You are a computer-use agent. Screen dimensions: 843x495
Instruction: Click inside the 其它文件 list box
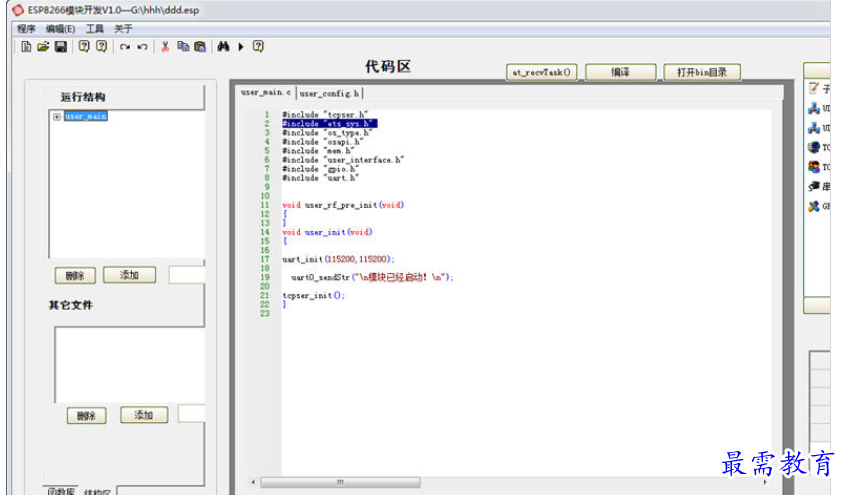click(130, 365)
